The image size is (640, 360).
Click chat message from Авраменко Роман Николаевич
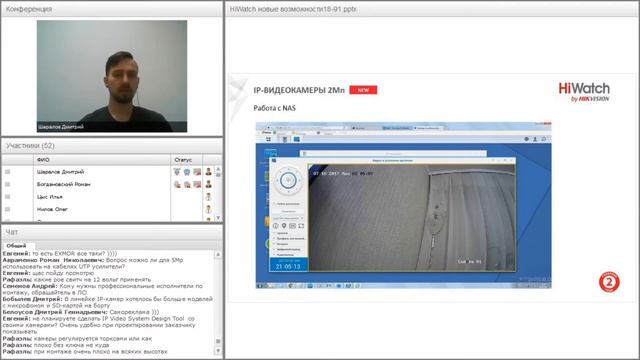coord(94,263)
